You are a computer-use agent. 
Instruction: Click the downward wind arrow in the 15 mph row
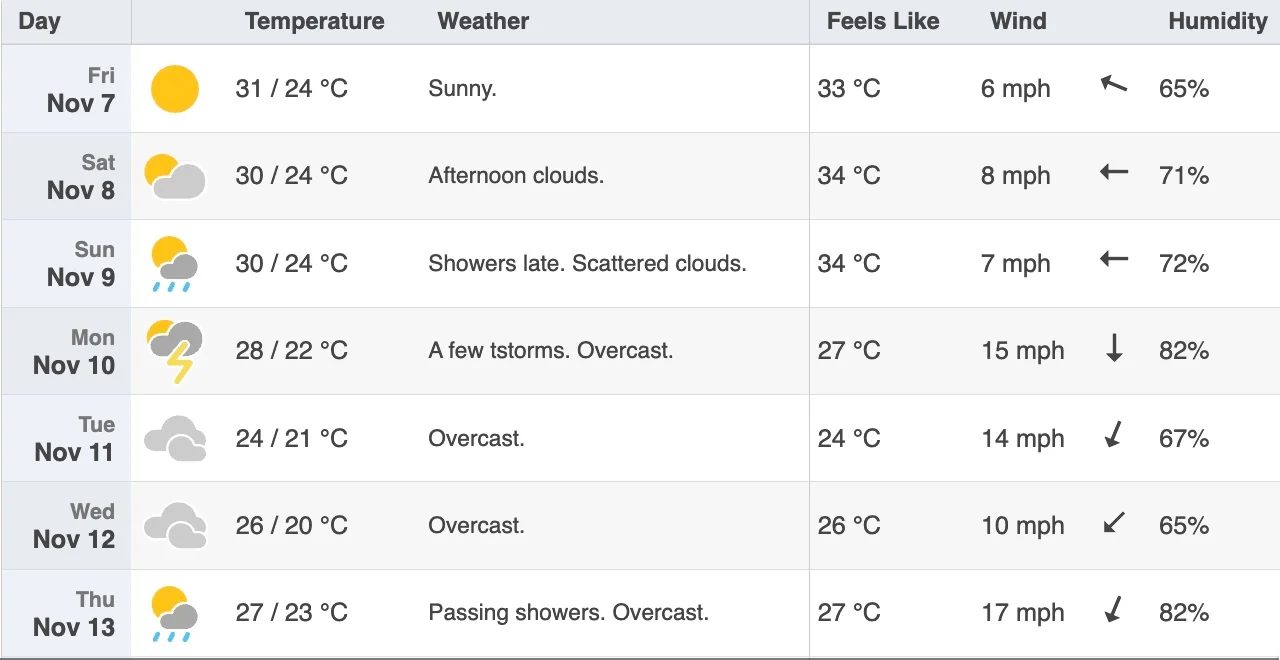1114,349
